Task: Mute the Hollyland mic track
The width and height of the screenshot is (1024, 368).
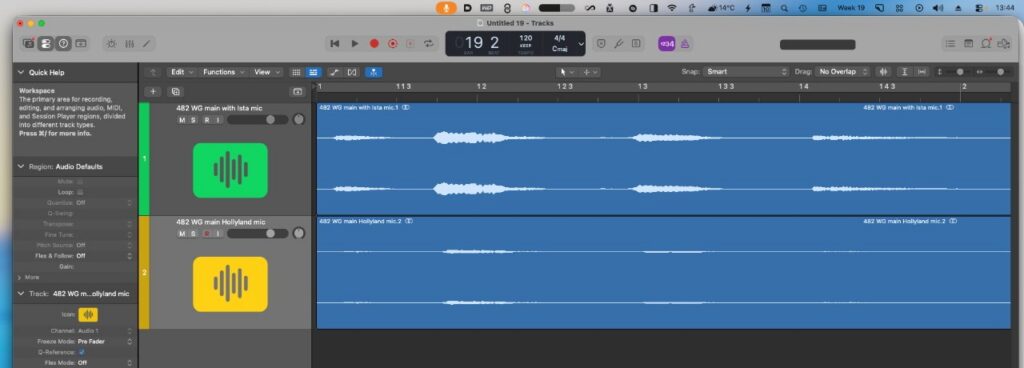Action: pyautogui.click(x=182, y=234)
